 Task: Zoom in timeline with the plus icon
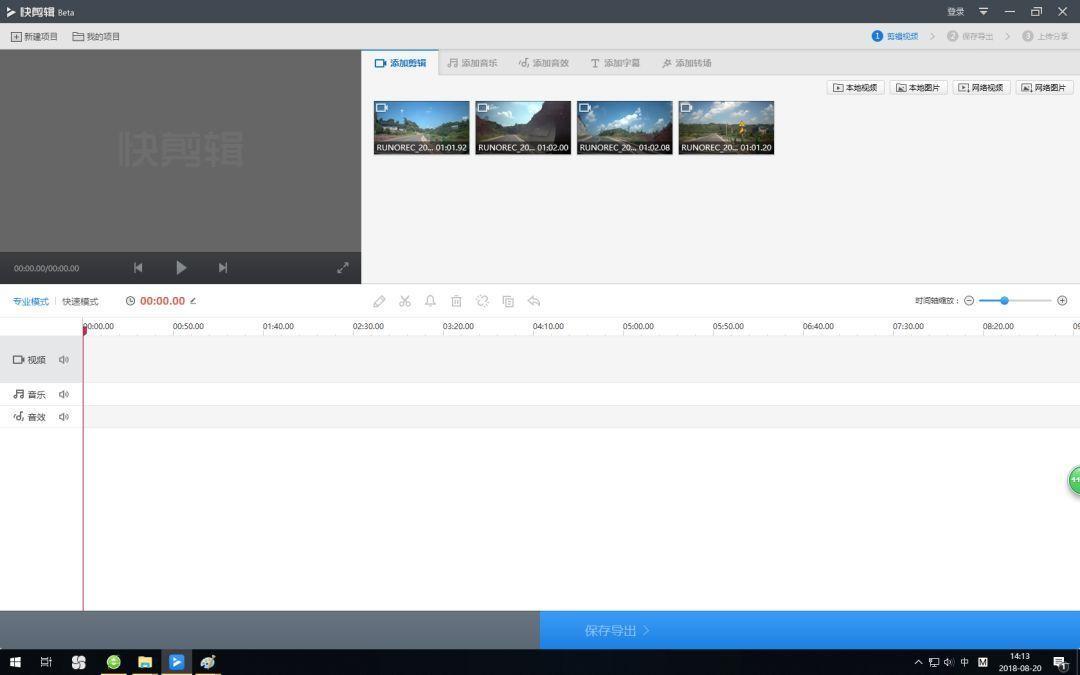[1062, 301]
